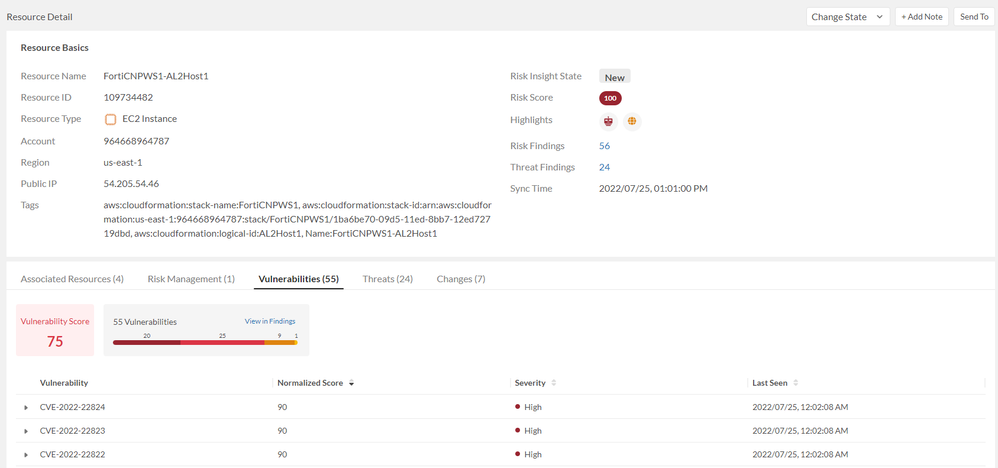
Task: Click High severity for CVE-2022-22823
Action: tap(528, 431)
